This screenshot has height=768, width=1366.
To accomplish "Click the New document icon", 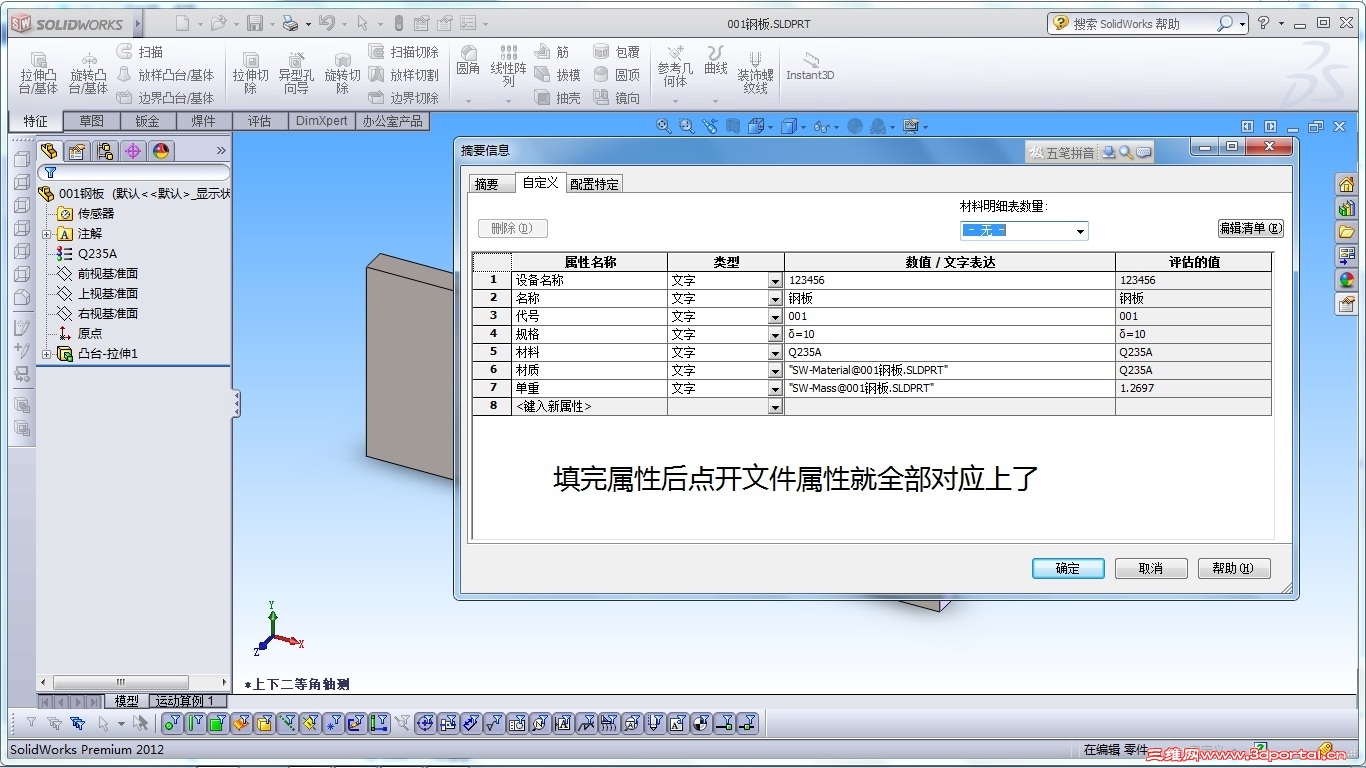I will pos(181,23).
